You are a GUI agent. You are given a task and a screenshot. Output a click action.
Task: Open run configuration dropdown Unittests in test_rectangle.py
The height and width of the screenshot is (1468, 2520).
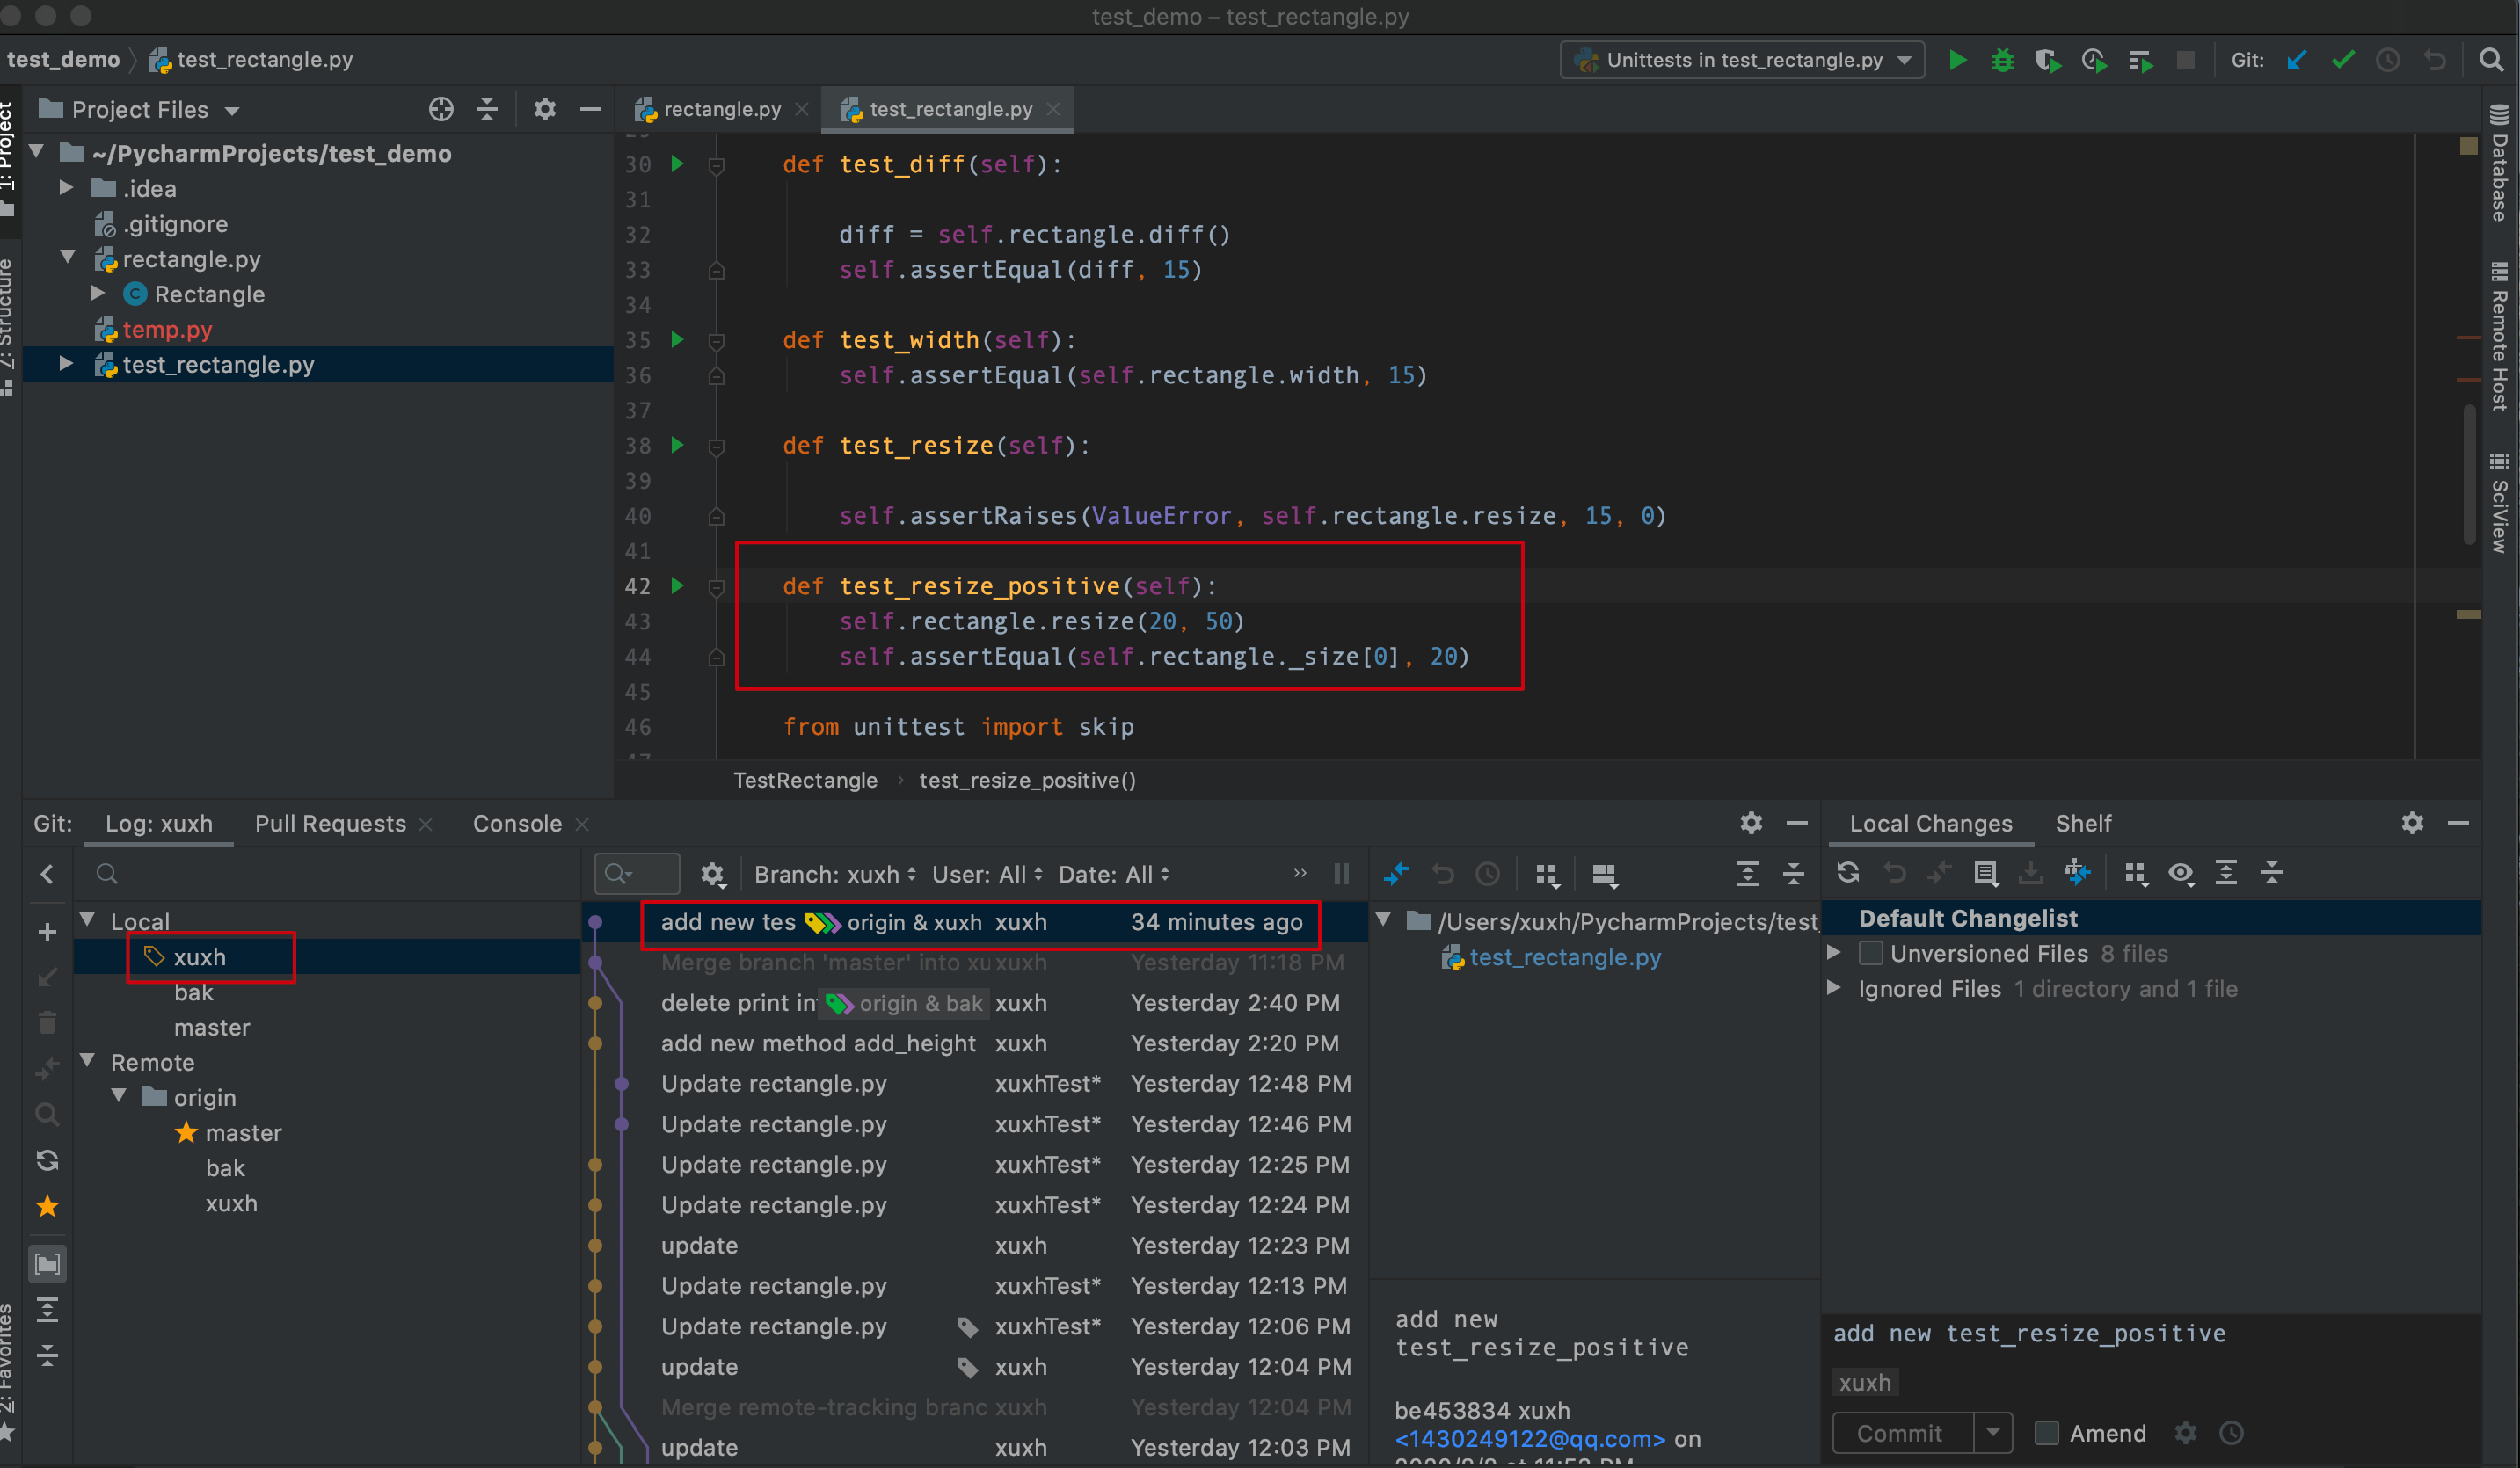point(1742,60)
